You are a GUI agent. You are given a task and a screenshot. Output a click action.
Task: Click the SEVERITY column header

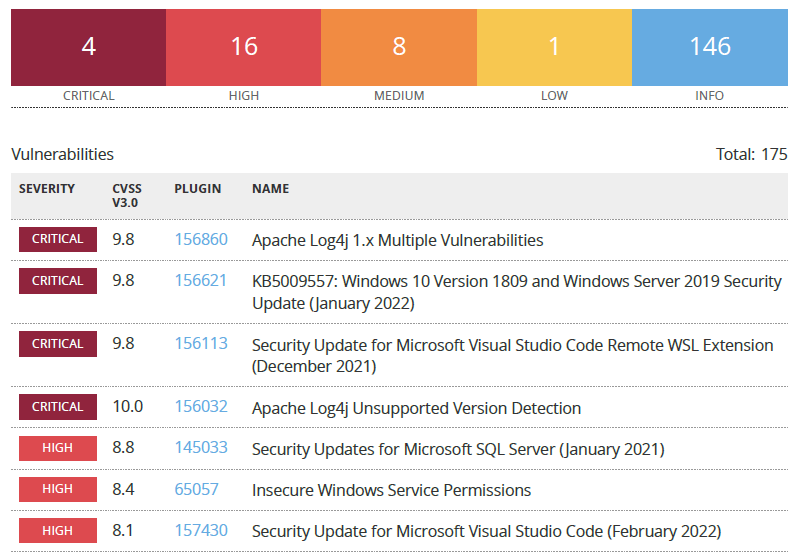47,189
